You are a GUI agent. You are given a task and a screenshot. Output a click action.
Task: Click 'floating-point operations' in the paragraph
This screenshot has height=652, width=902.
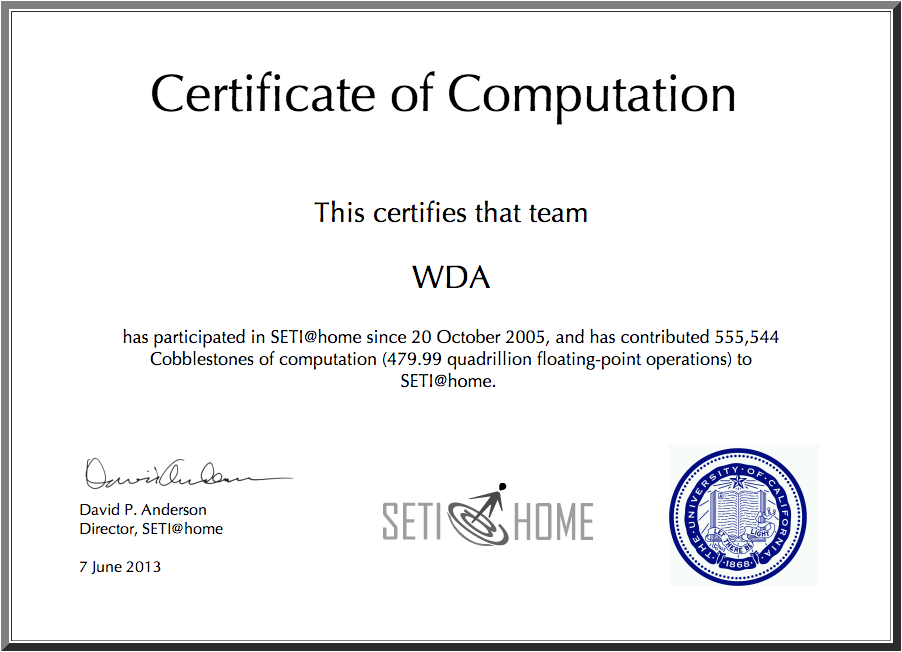pyautogui.click(x=636, y=359)
